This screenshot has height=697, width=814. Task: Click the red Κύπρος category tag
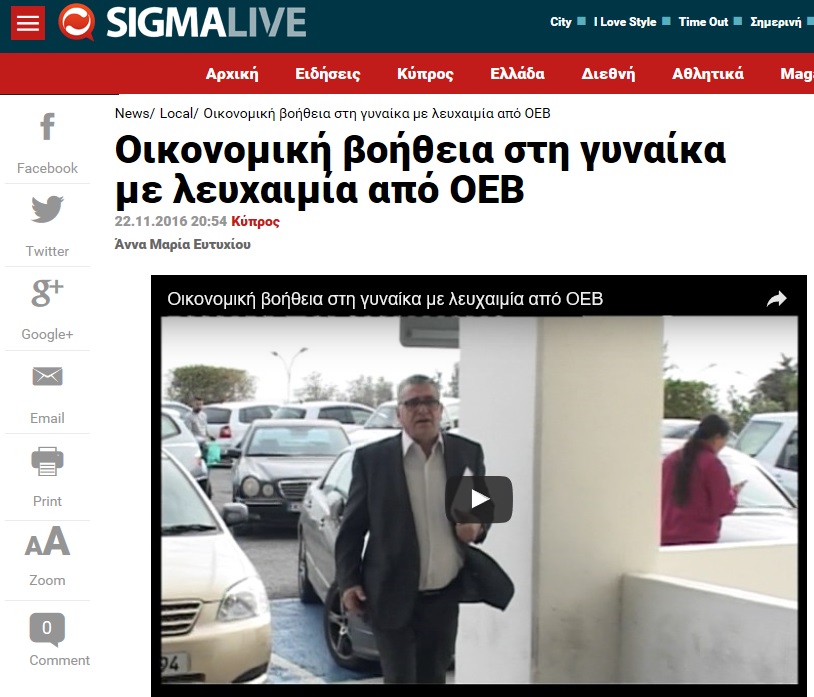(x=255, y=222)
